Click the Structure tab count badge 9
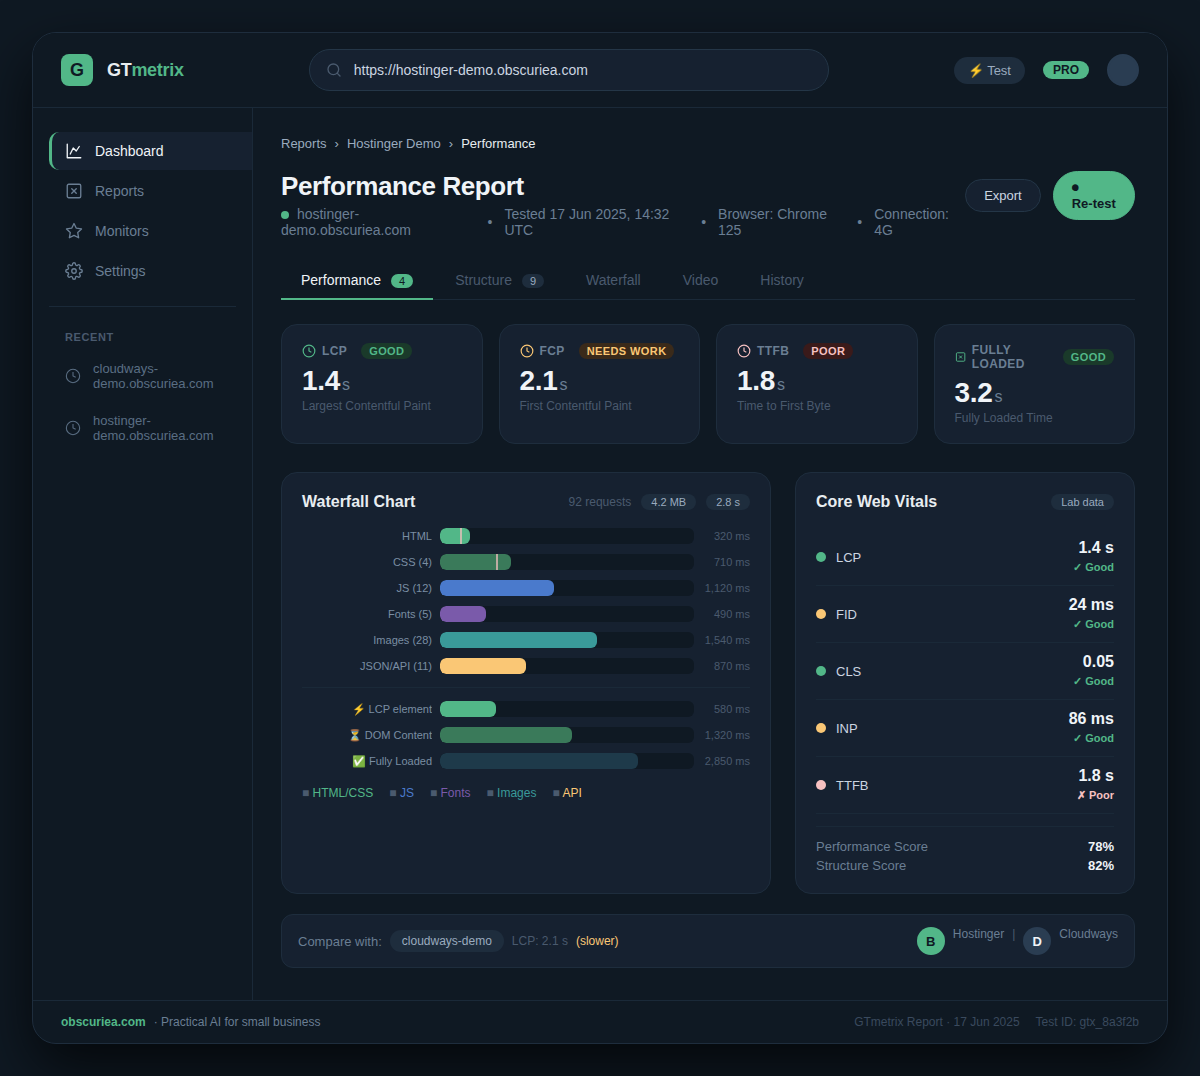 (x=533, y=281)
